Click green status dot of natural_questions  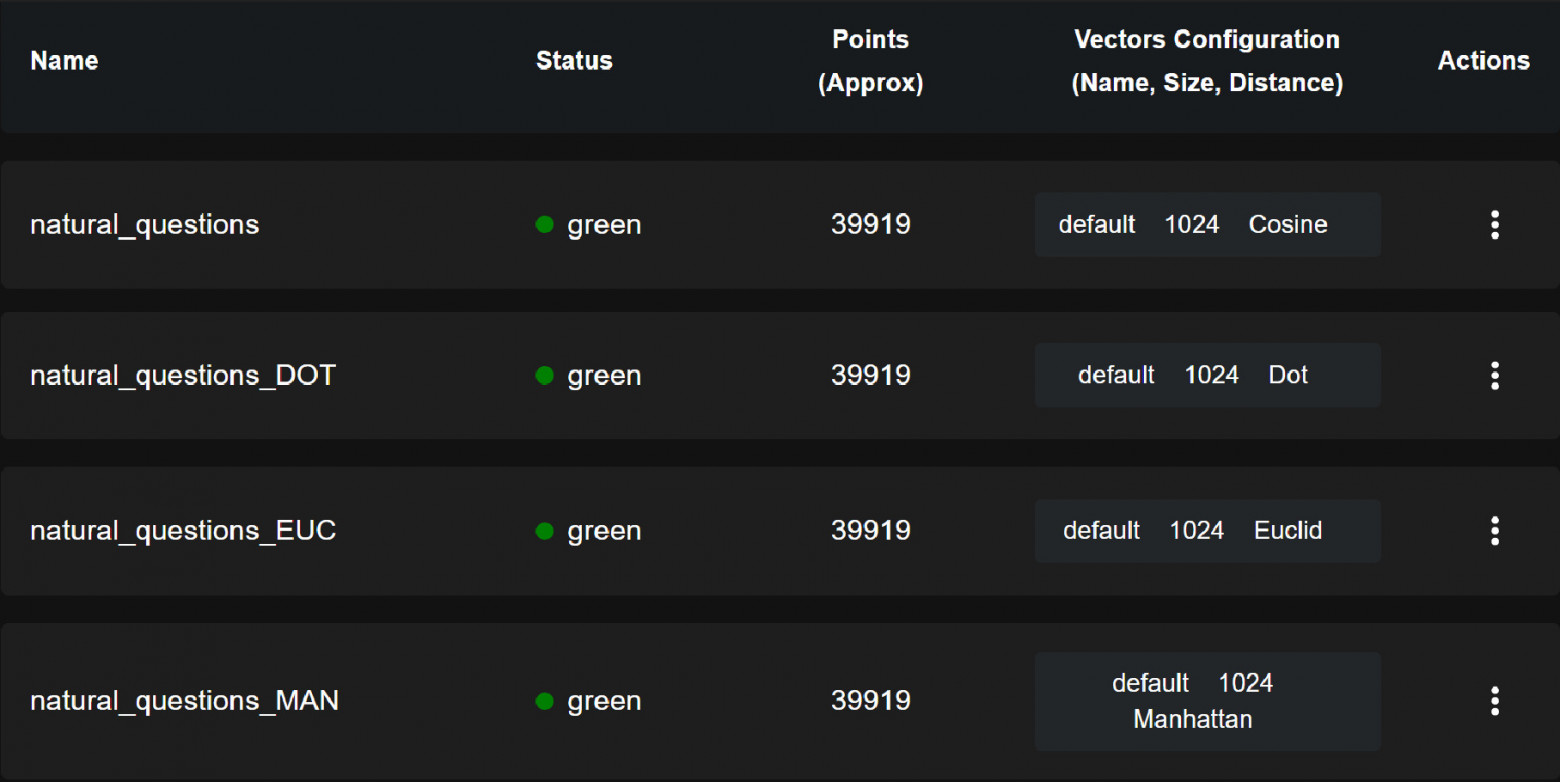(x=545, y=225)
